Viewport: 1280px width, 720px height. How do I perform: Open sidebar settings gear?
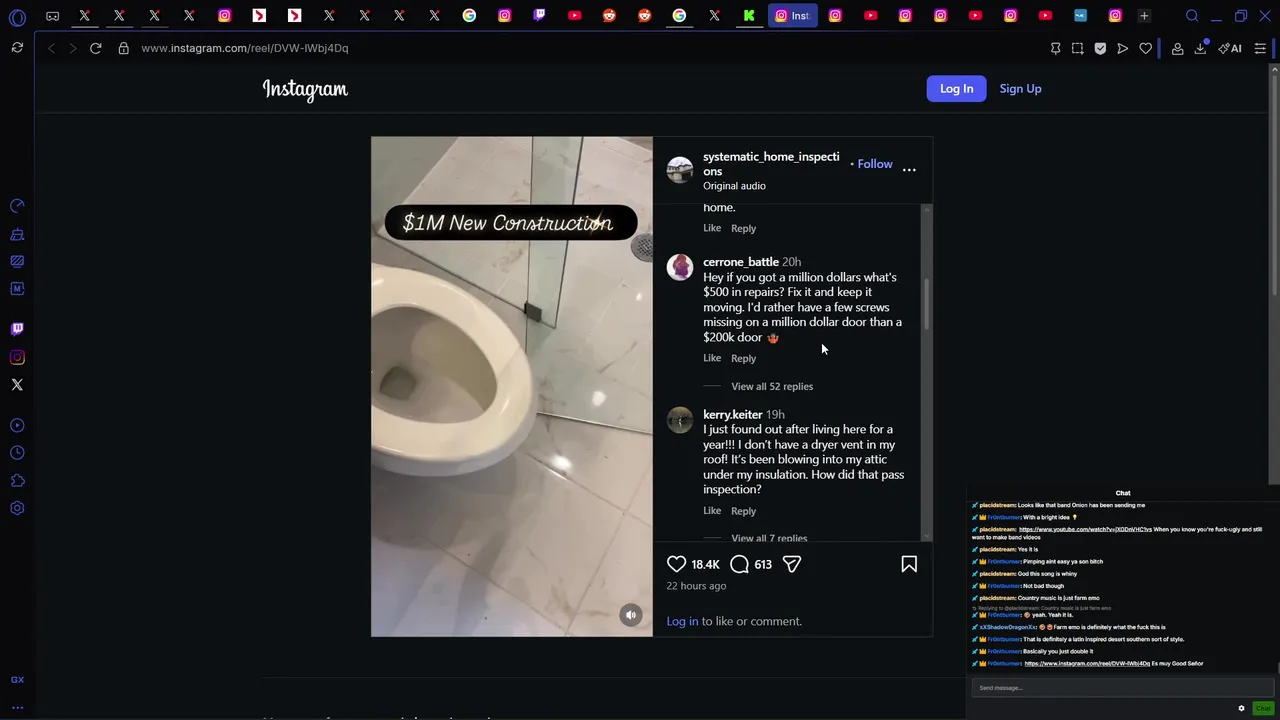(x=17, y=508)
